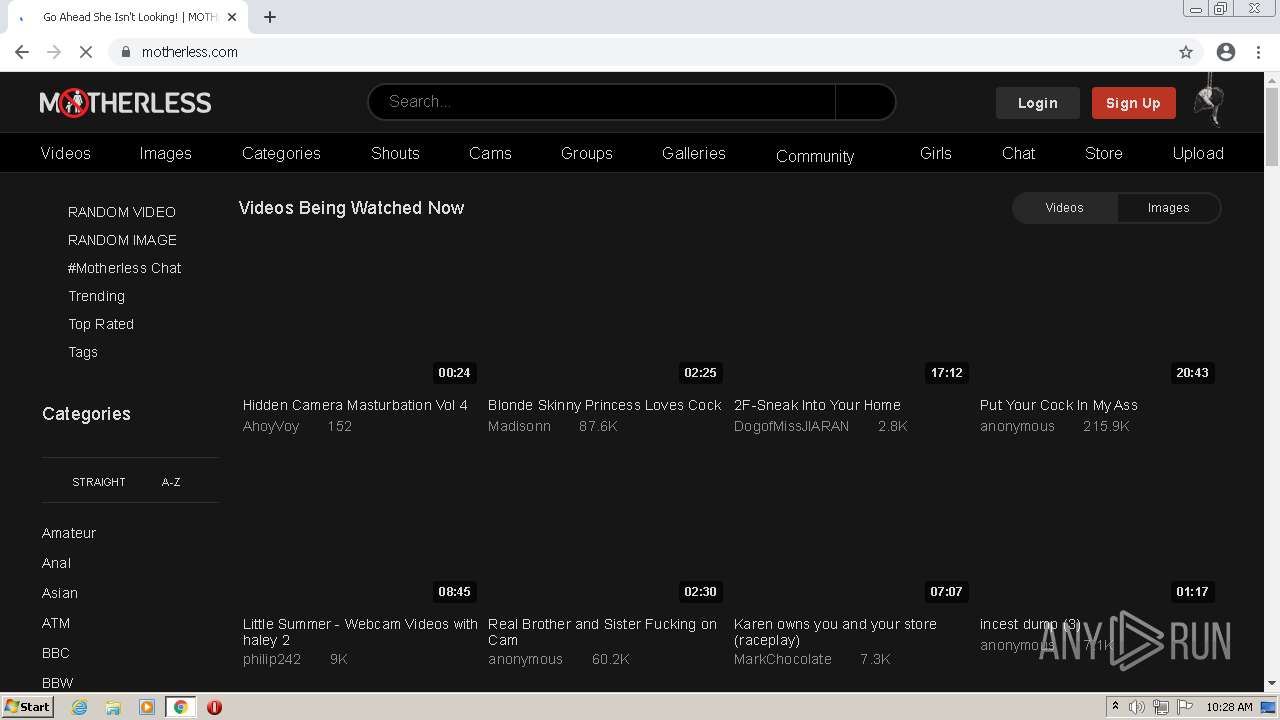The image size is (1280, 720).
Task: Open the Categories nav menu item
Action: tap(281, 153)
